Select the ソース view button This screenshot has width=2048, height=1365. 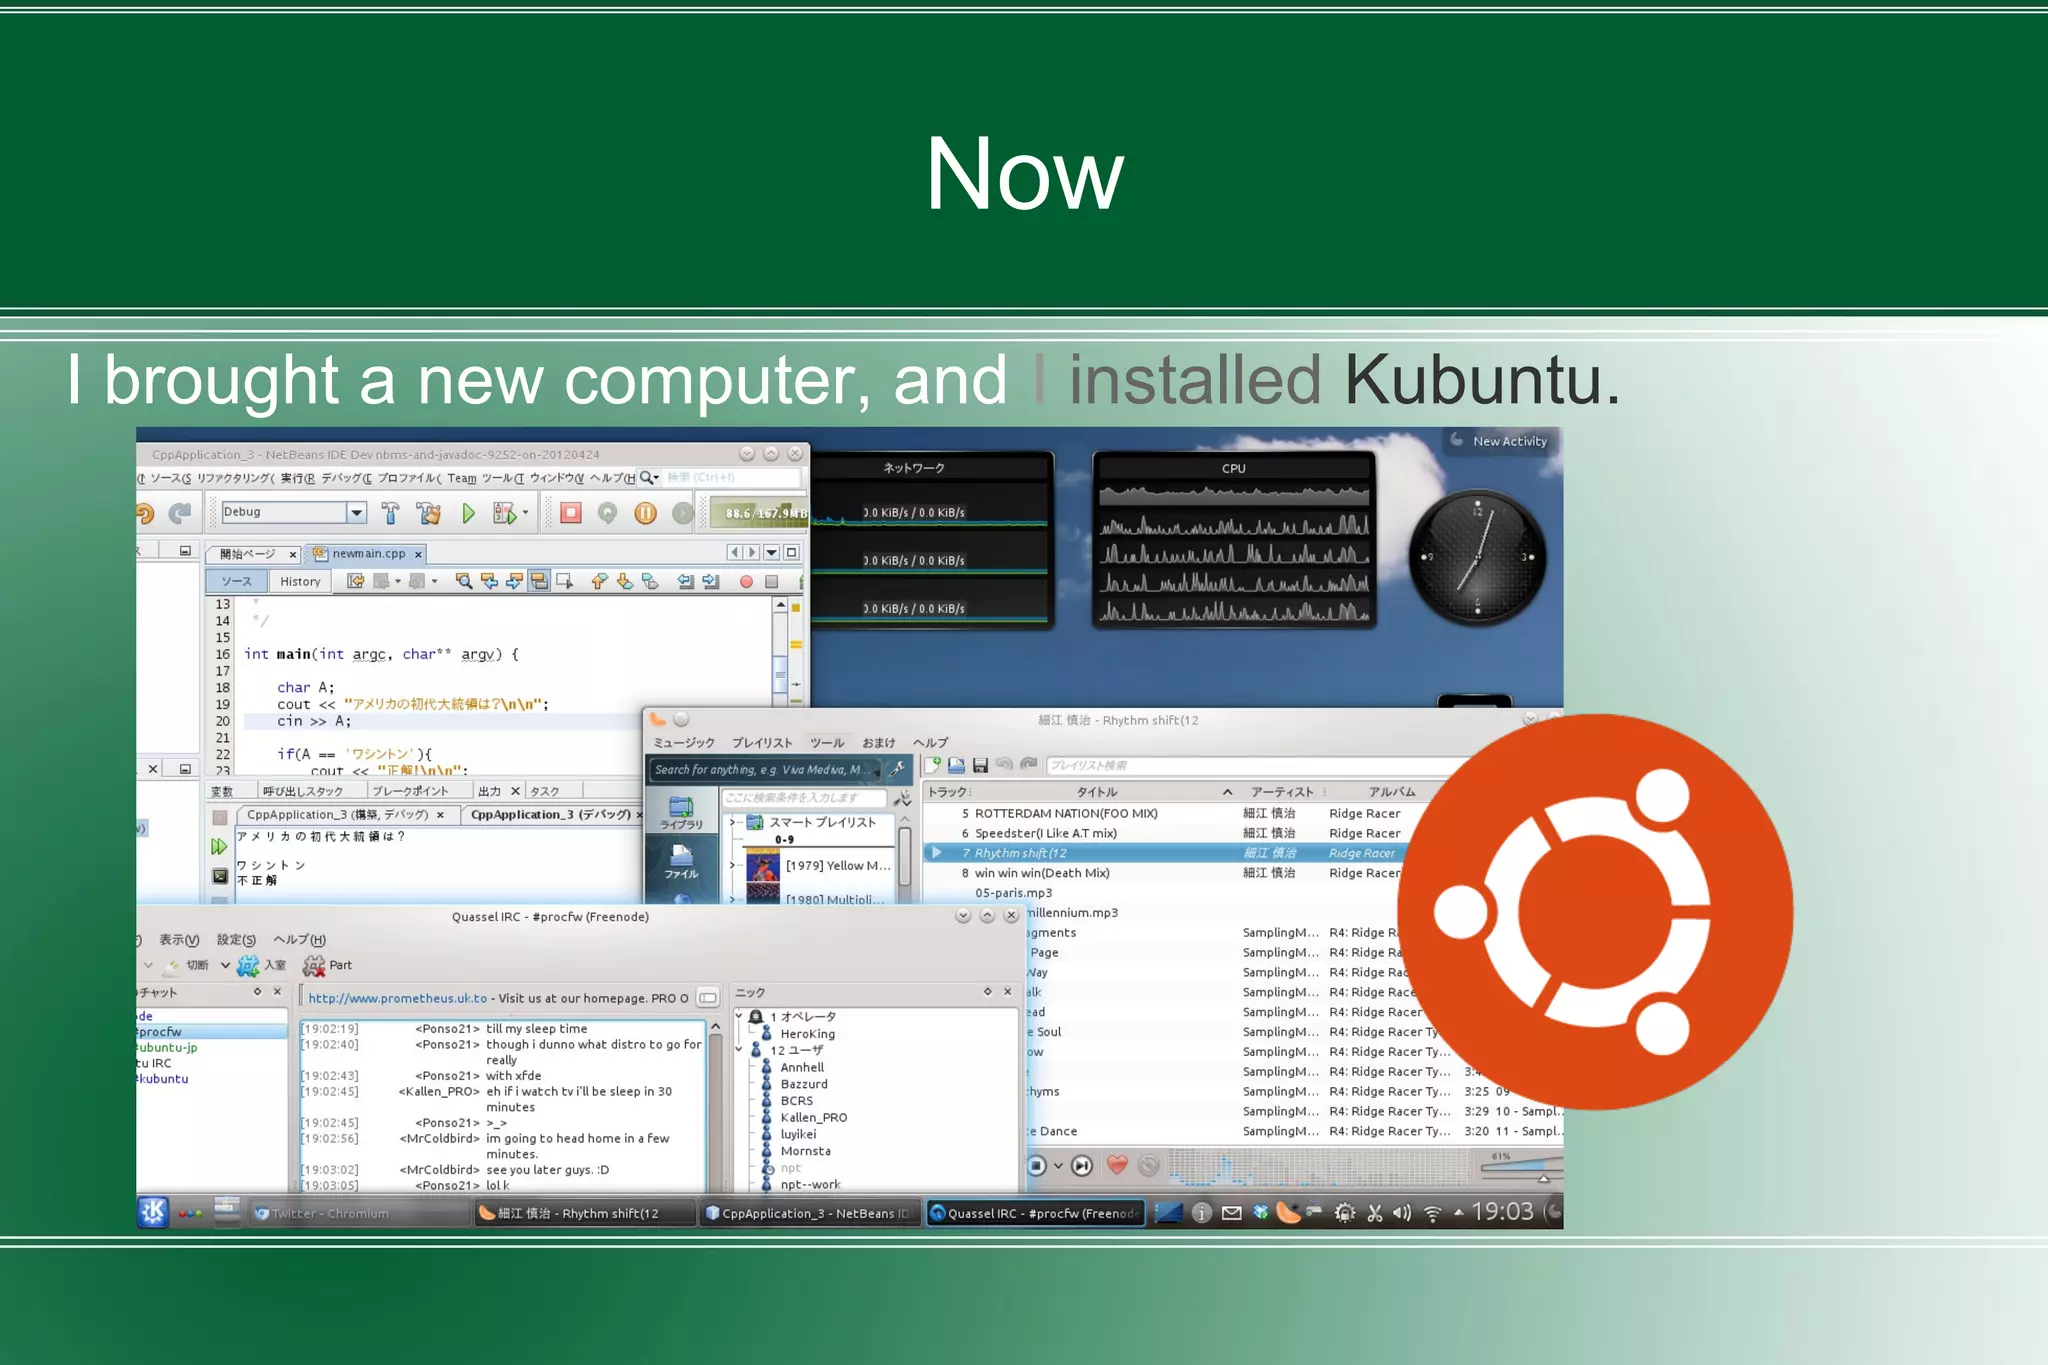237,581
